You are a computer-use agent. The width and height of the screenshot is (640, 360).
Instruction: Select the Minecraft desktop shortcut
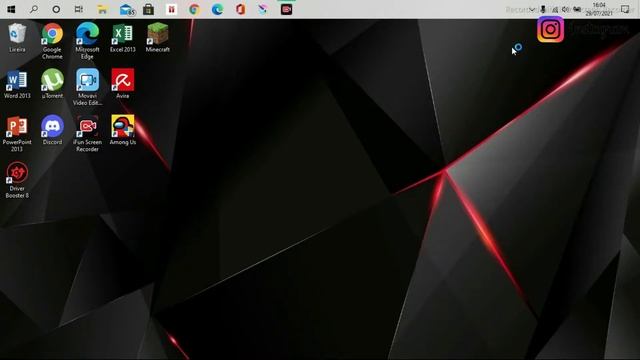(x=158, y=38)
